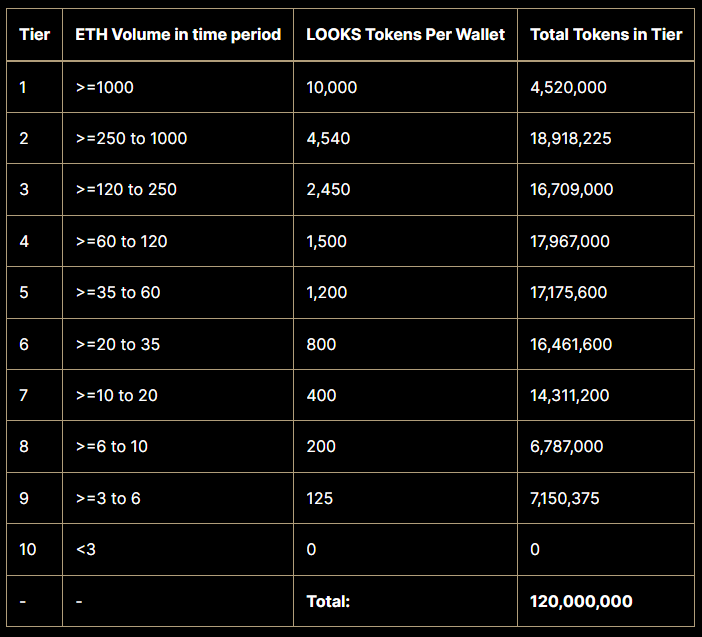Select the ">=1000" ETH volume cell
Image resolution: width=702 pixels, height=637 pixels.
(x=105, y=87)
